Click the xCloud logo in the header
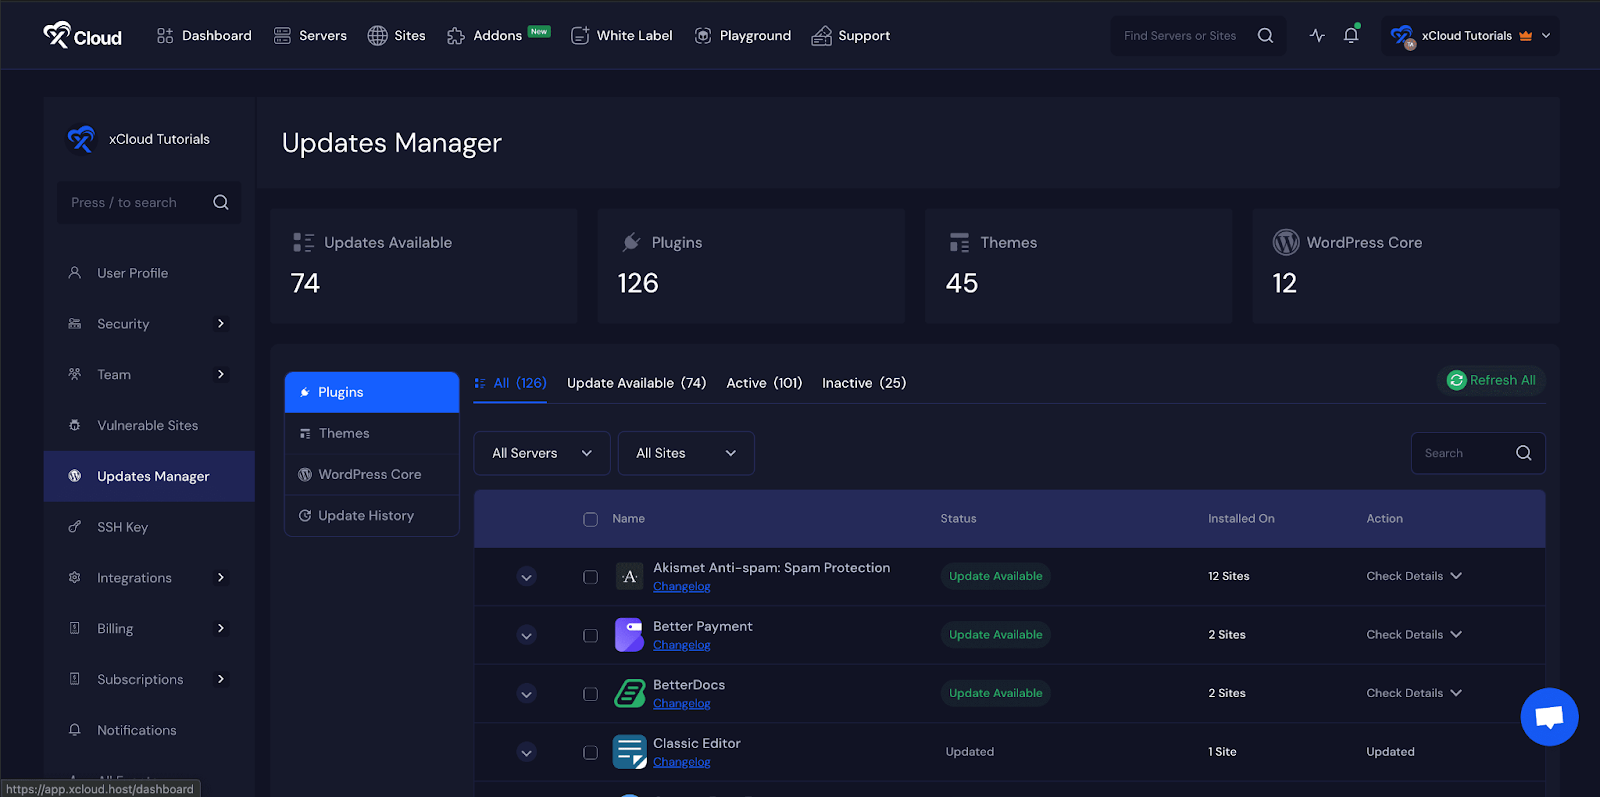This screenshot has width=1600, height=797. tap(82, 36)
